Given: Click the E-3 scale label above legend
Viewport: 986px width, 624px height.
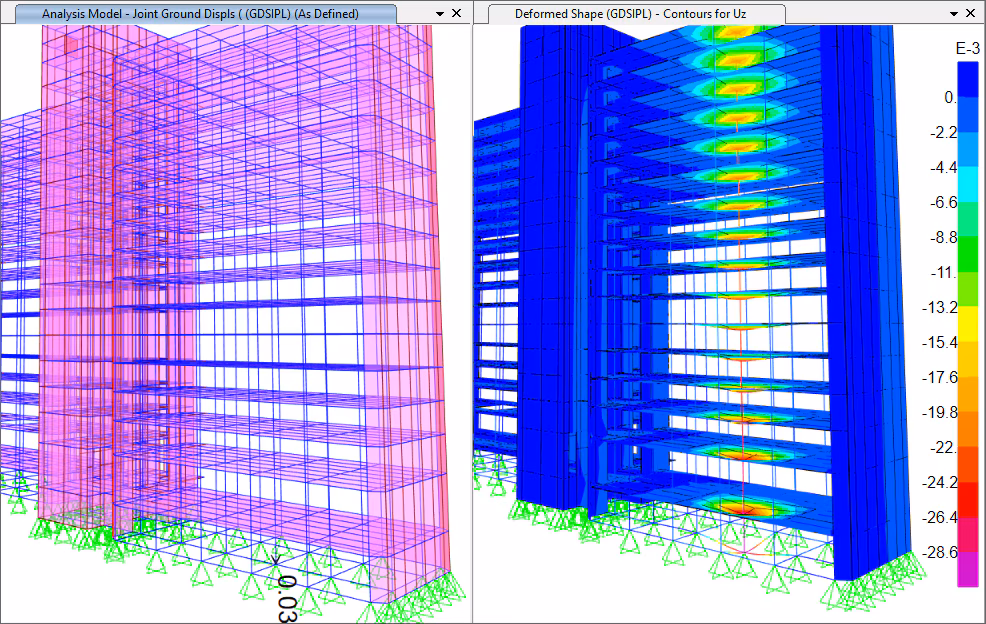Looking at the screenshot, I should [x=967, y=48].
